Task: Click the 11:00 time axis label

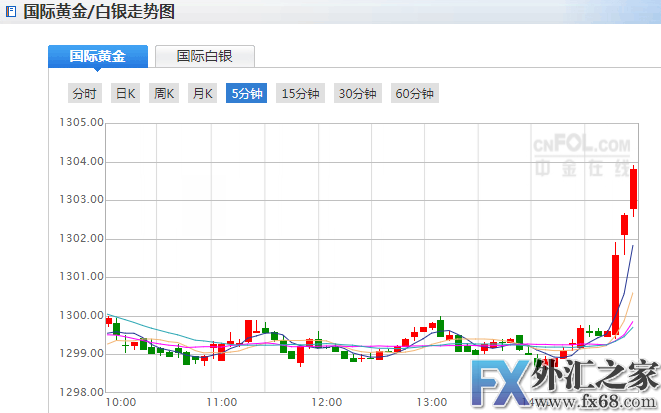Action: [222, 402]
